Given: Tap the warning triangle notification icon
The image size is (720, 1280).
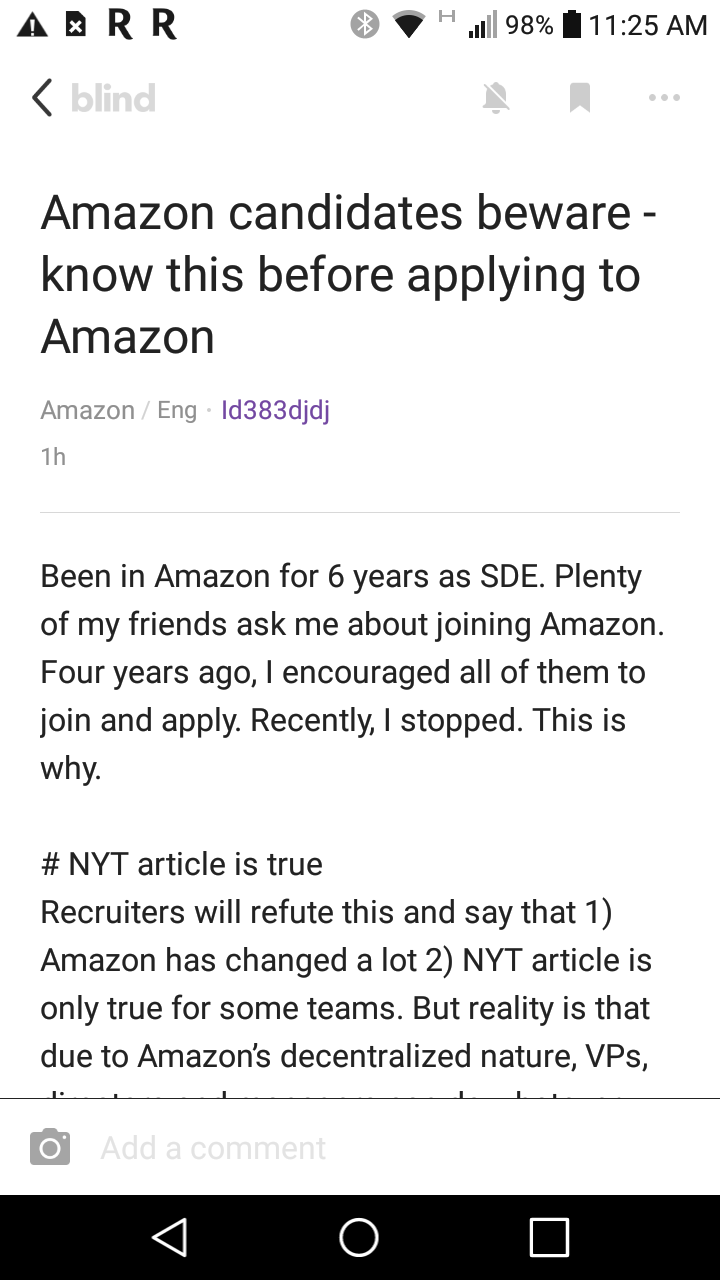Looking at the screenshot, I should pyautogui.click(x=33, y=25).
